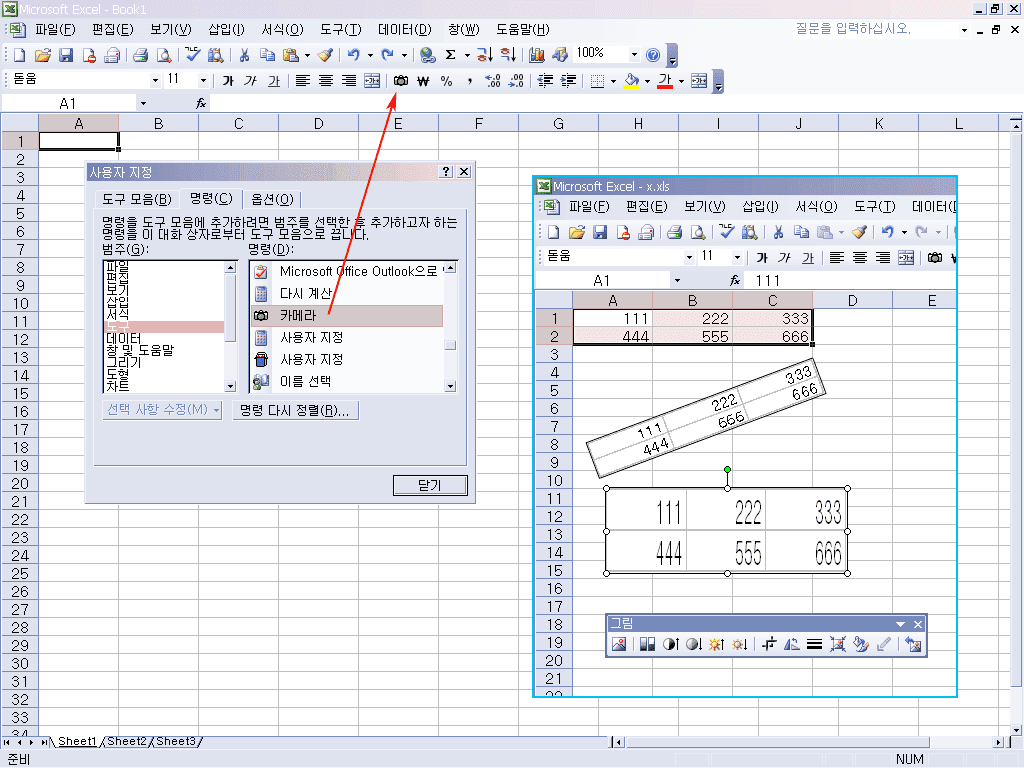1024x768 pixels.
Task: Switch to the 옵션(O) tab in dialog
Action: pos(272,199)
